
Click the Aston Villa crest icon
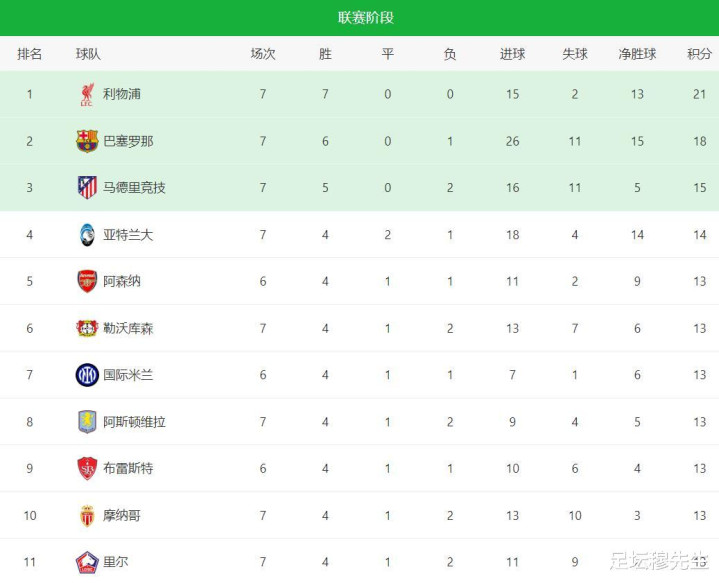87,422
